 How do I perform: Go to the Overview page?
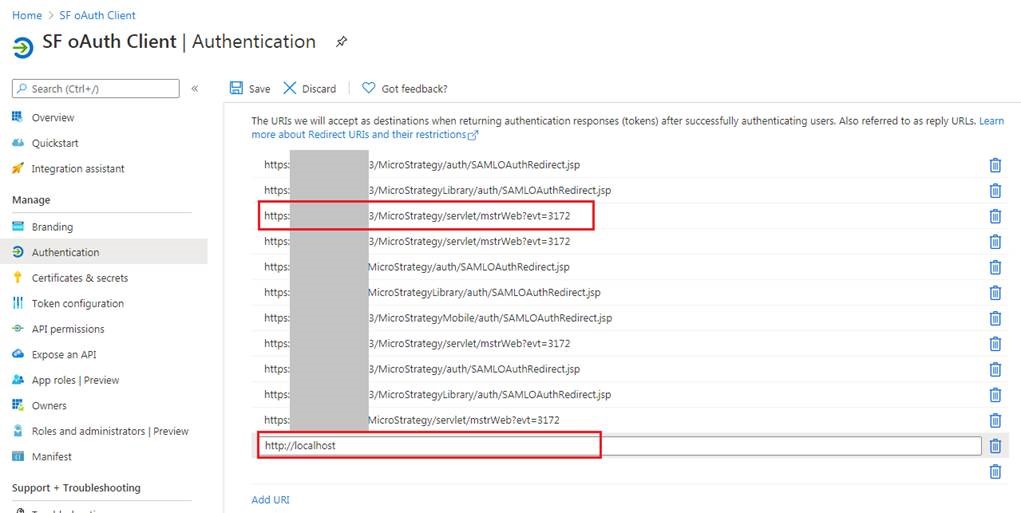coord(52,118)
